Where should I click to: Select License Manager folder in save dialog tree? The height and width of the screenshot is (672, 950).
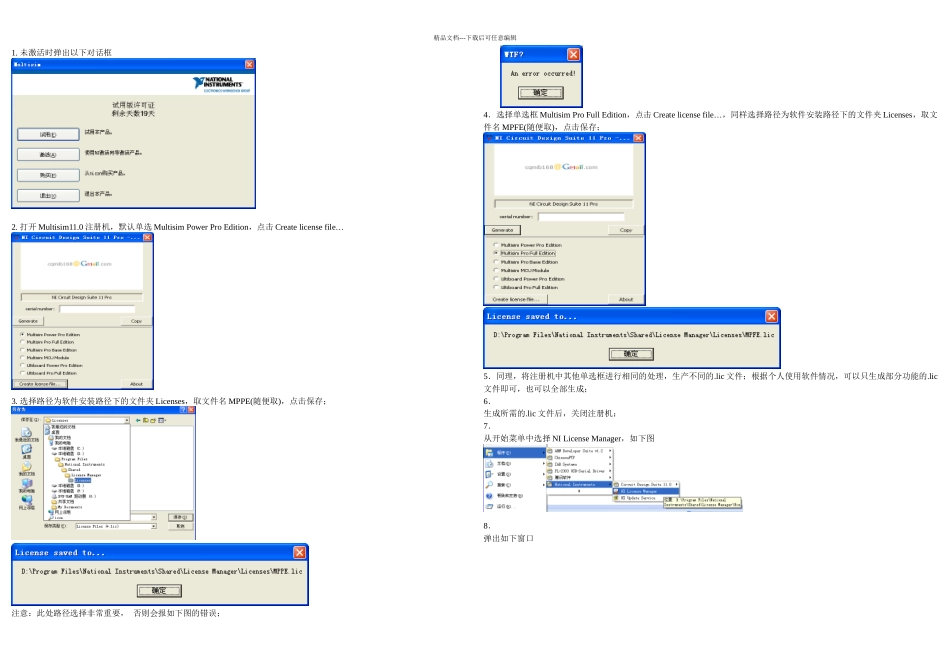(84, 475)
